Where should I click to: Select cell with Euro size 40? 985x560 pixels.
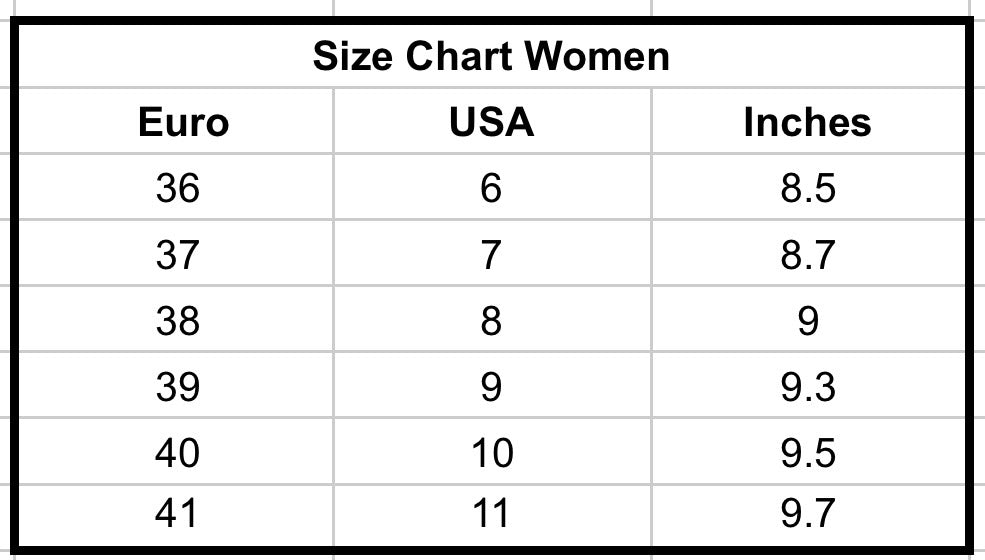tap(178, 453)
